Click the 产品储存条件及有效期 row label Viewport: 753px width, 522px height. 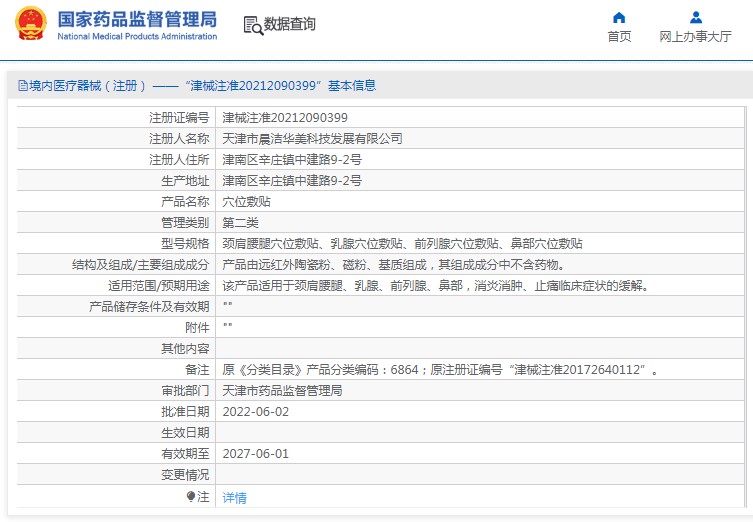point(149,307)
